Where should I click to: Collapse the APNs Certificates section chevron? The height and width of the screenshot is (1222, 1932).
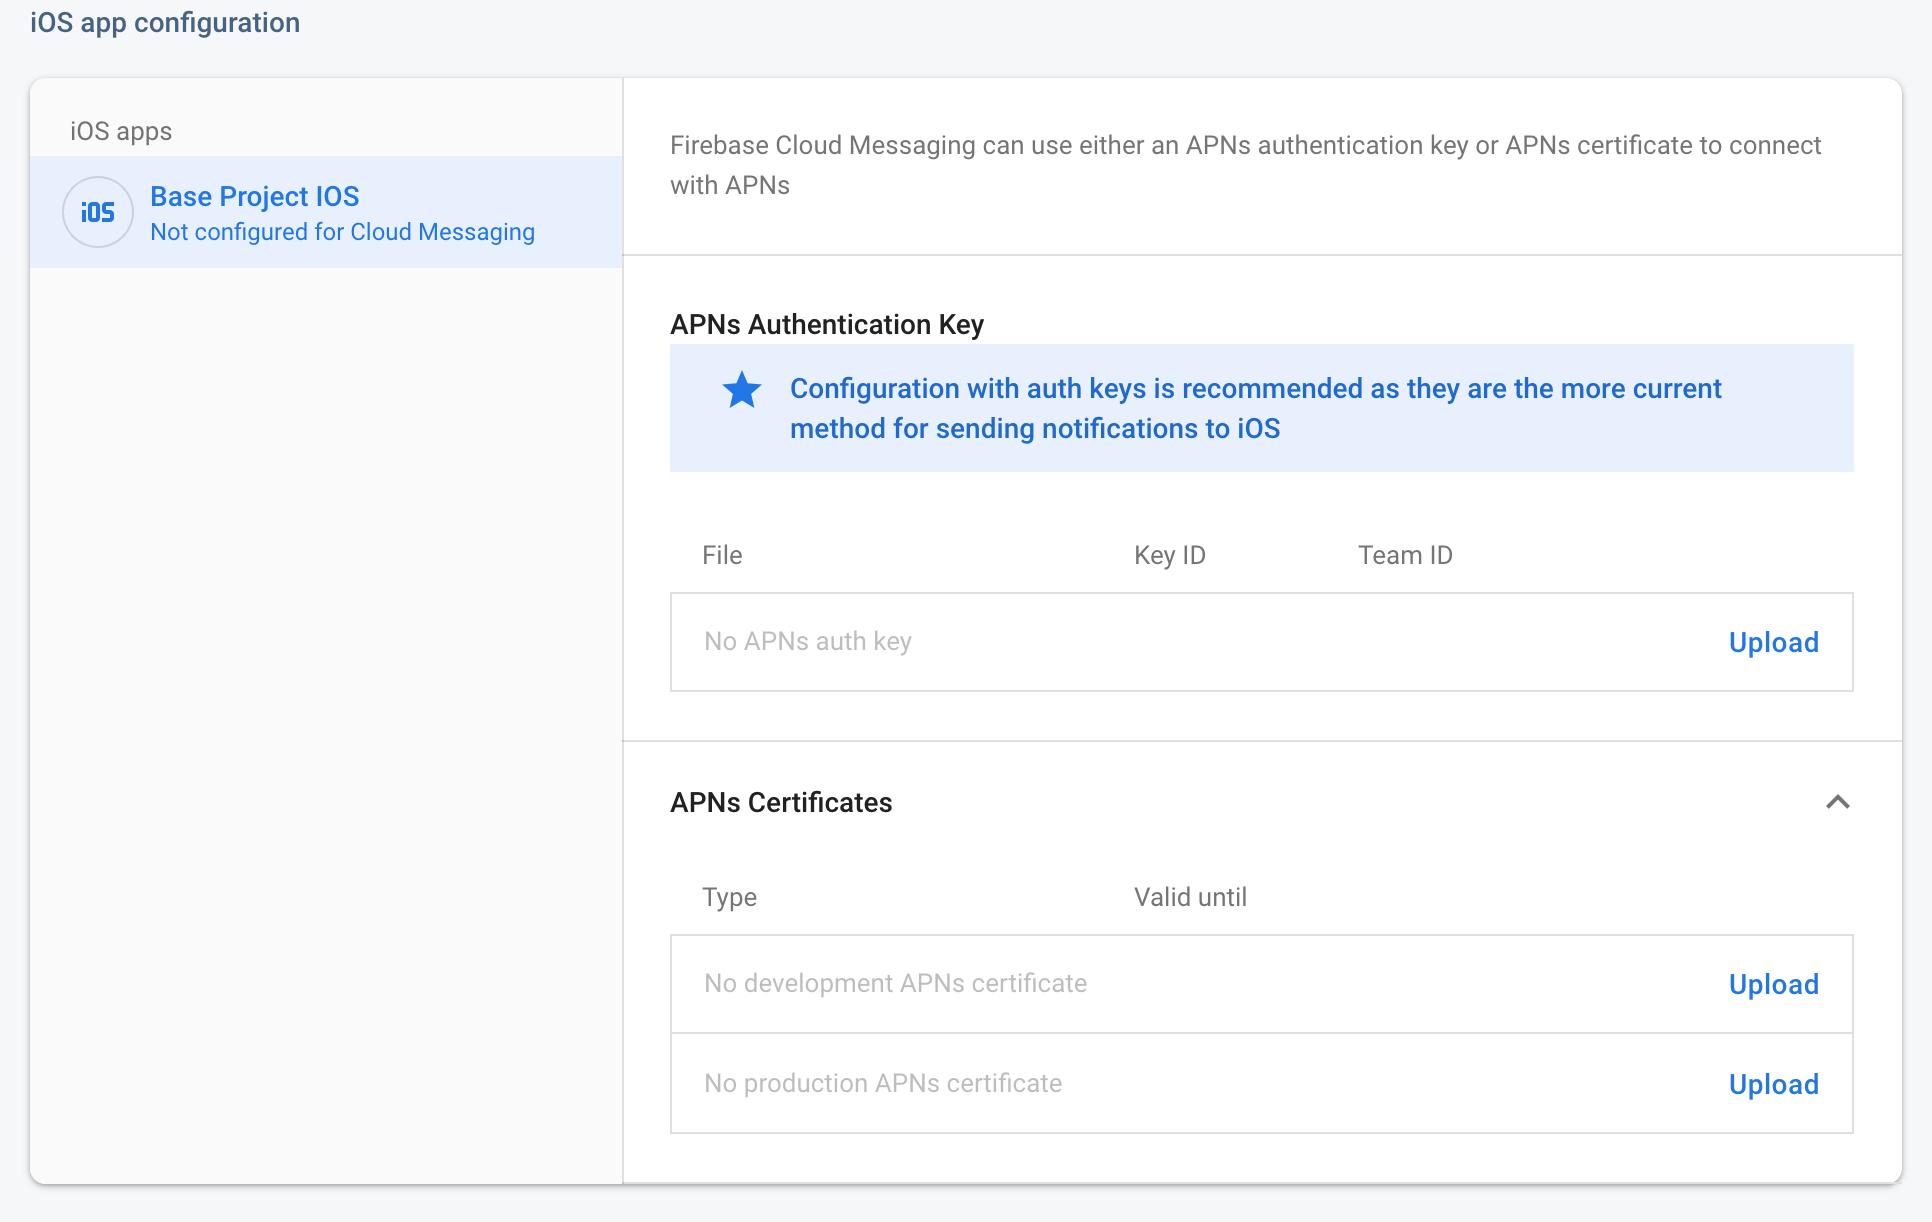1837,802
